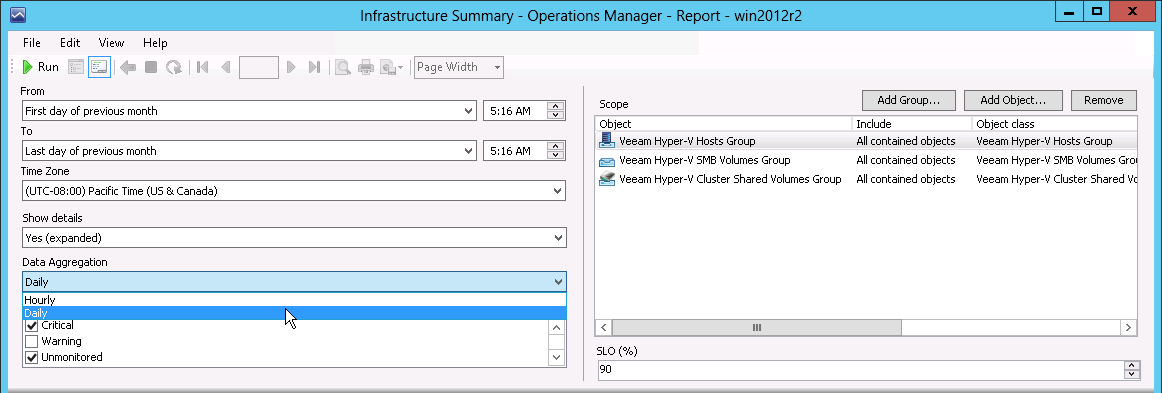Click the stop rendering icon

150,67
